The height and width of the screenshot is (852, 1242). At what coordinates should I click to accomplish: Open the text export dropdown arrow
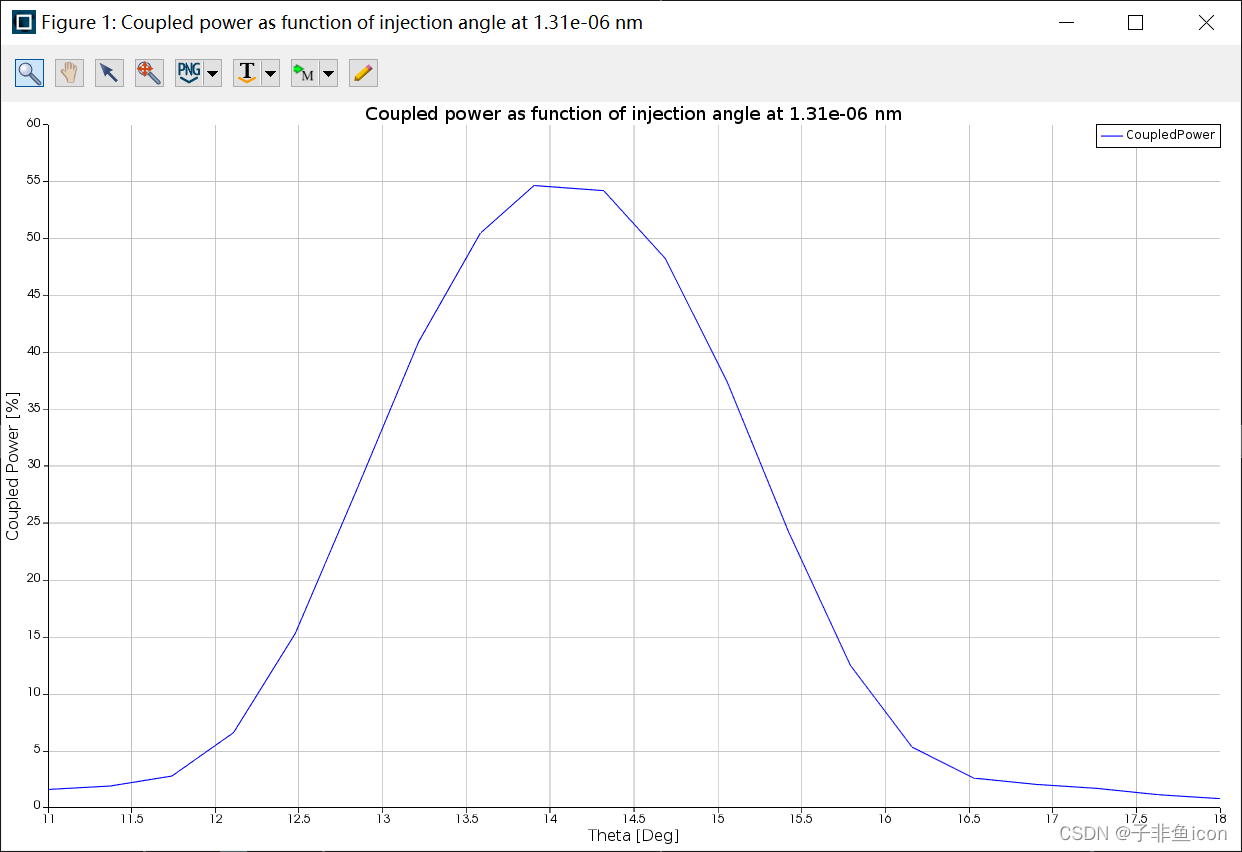click(270, 73)
